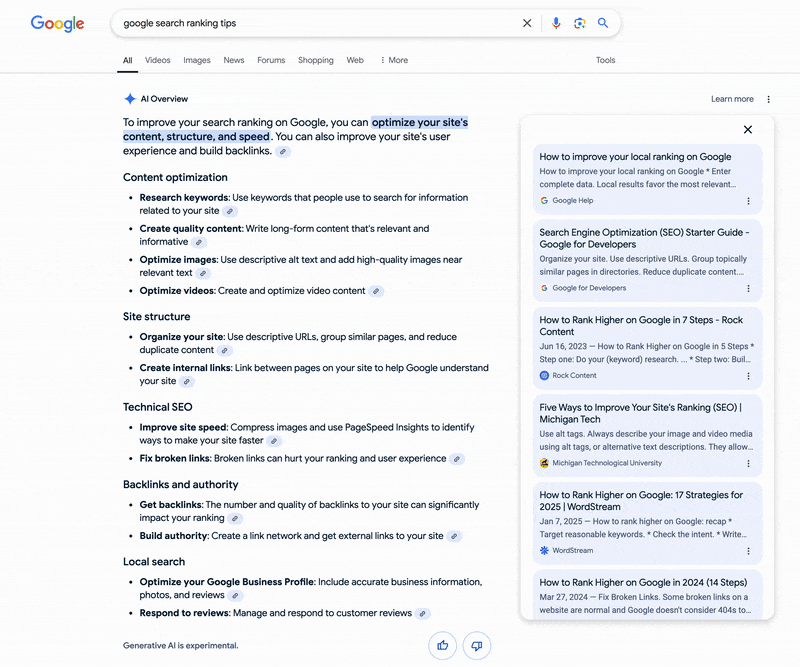Open options for WordStream source card
This screenshot has width=800, height=667.
tap(748, 551)
